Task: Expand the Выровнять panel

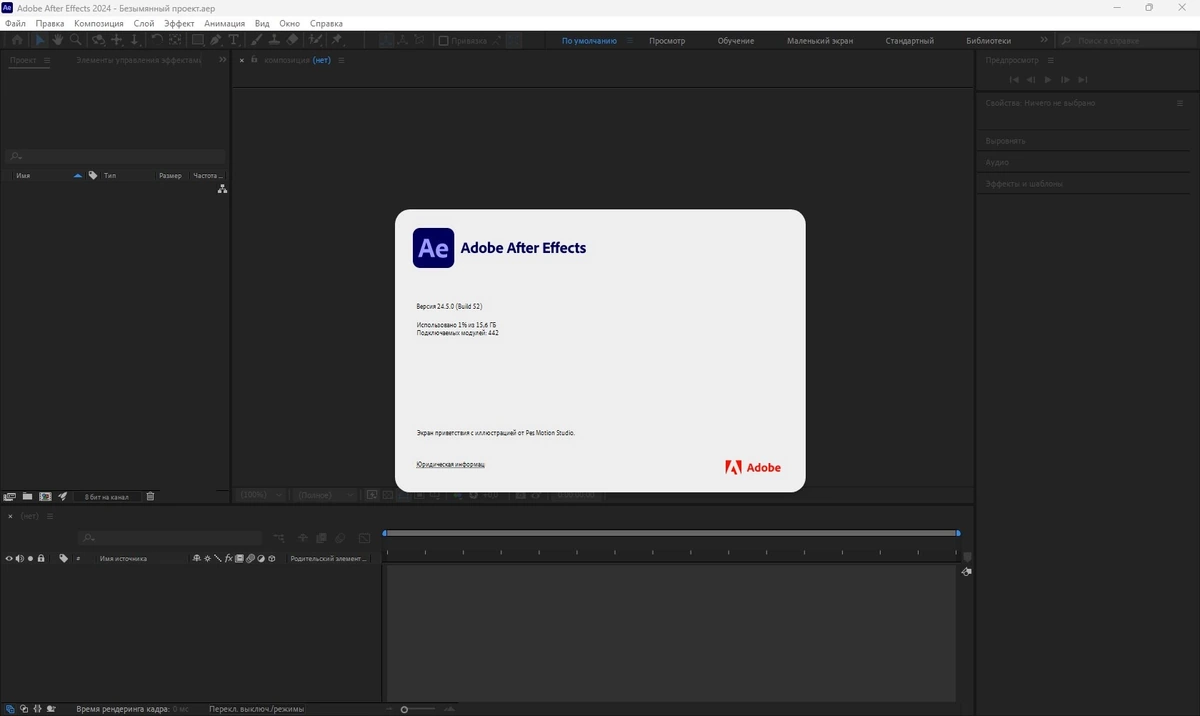Action: coord(1006,141)
